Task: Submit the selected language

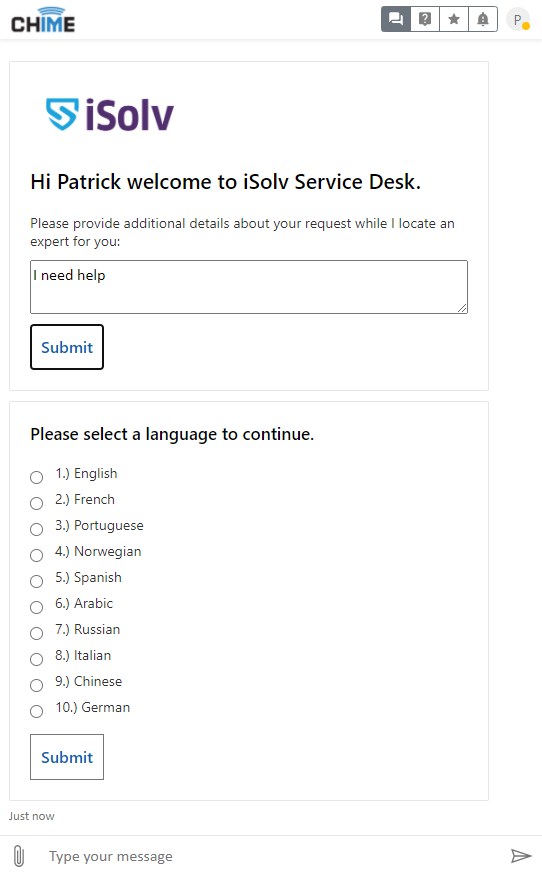Action: pyautogui.click(x=67, y=757)
